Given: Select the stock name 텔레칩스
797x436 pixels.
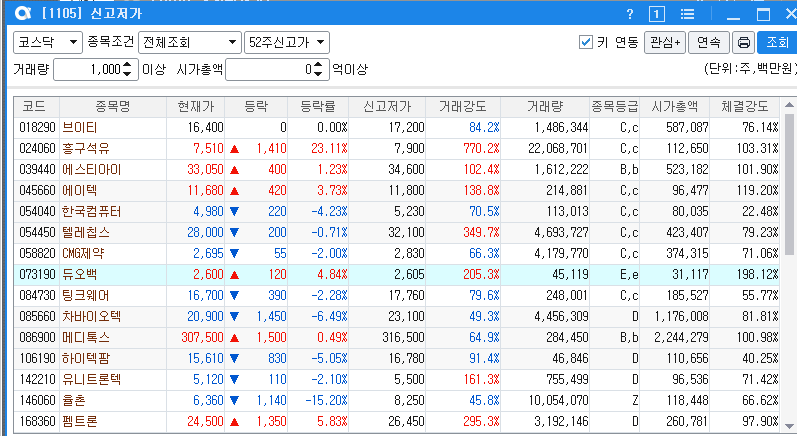Looking at the screenshot, I should tap(86, 232).
